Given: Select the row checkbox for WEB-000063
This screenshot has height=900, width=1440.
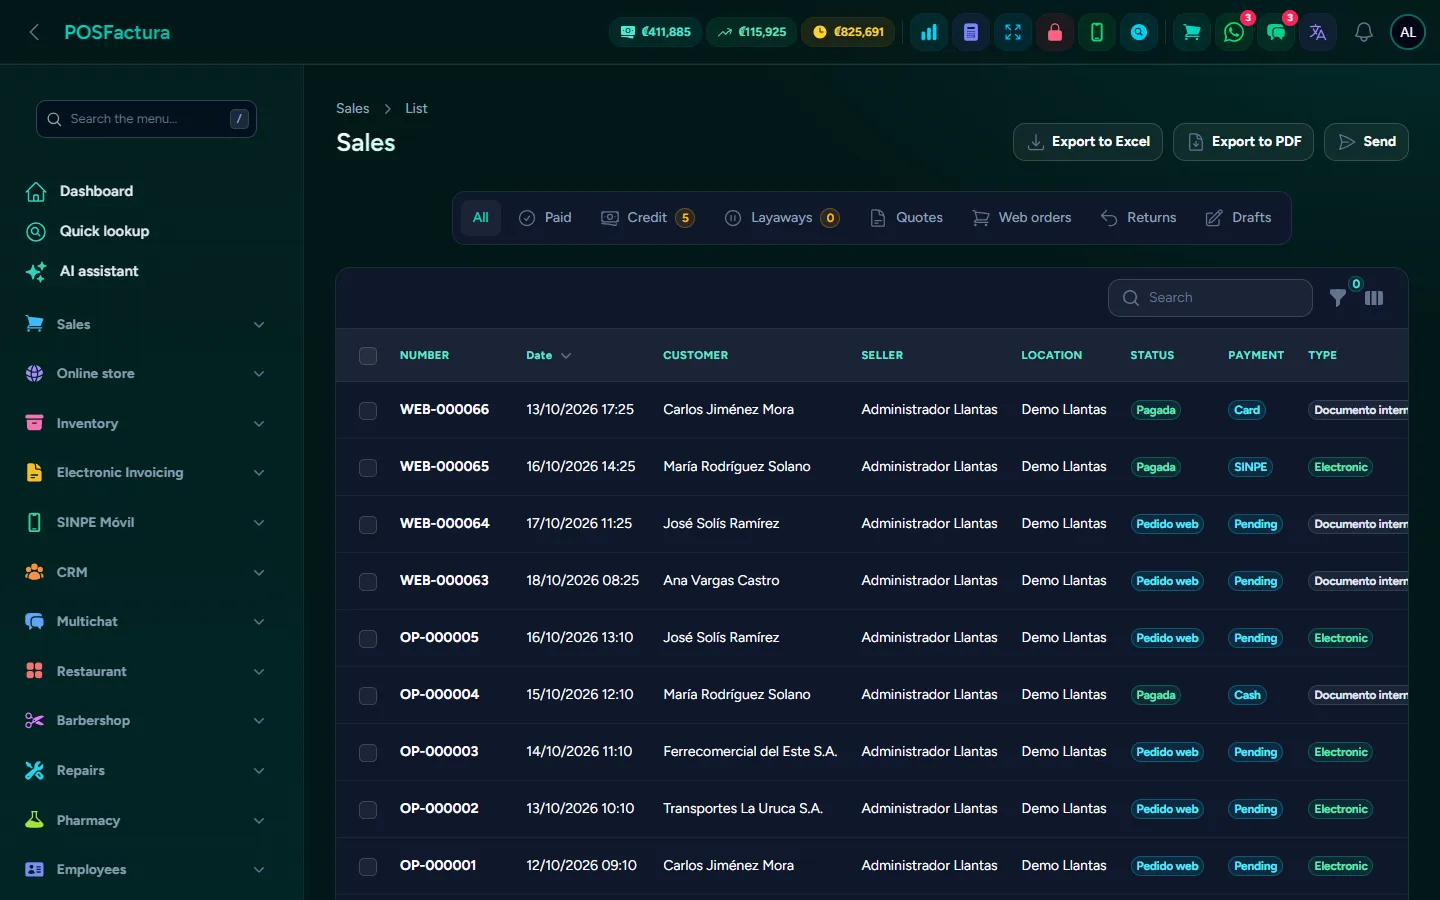Looking at the screenshot, I should [x=368, y=581].
